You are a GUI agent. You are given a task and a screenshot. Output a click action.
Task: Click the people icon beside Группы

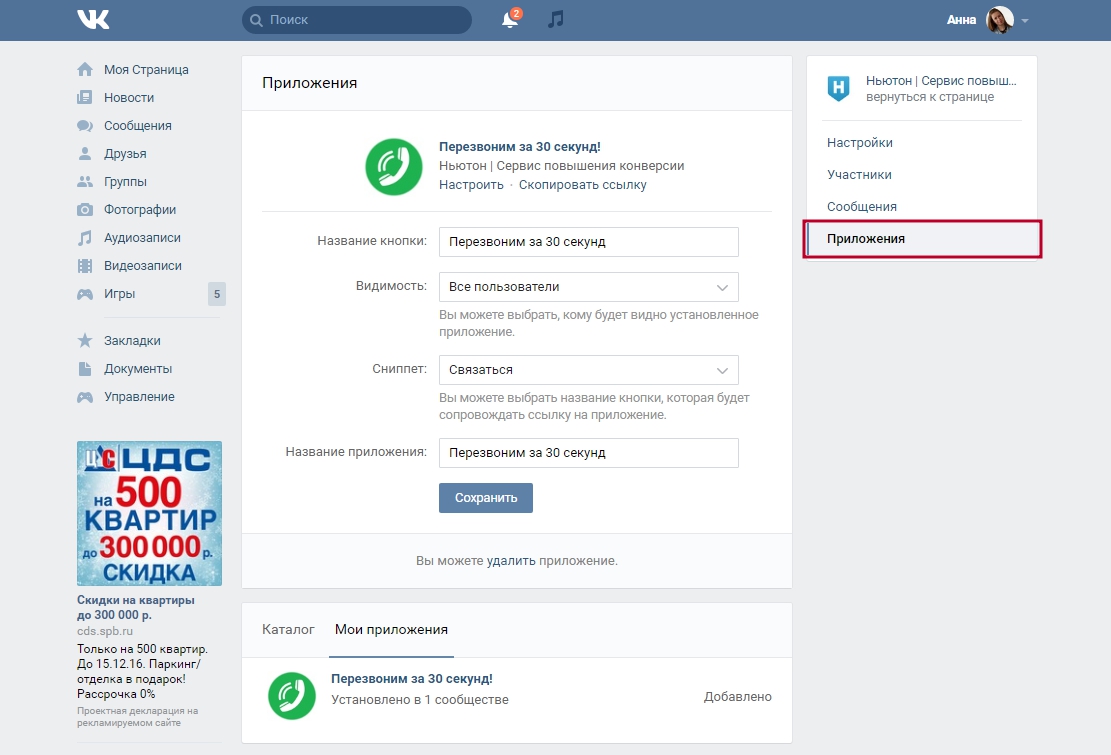[85, 181]
